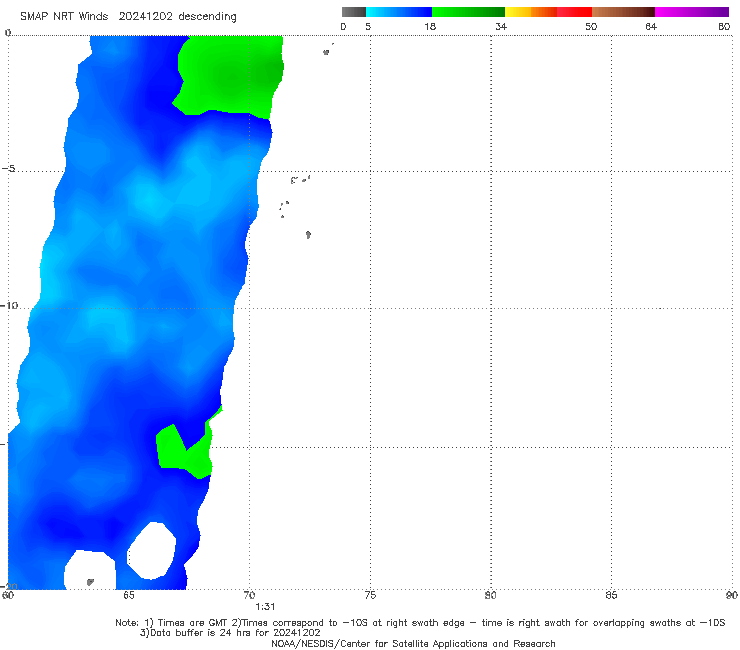The image size is (740, 650).
Task: Click the "1:31" swath time label
Action: point(265,607)
